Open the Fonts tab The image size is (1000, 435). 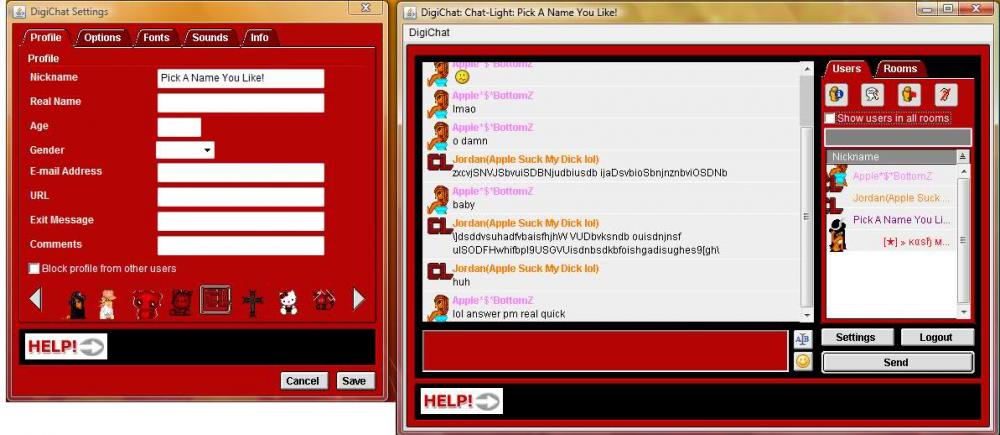156,38
